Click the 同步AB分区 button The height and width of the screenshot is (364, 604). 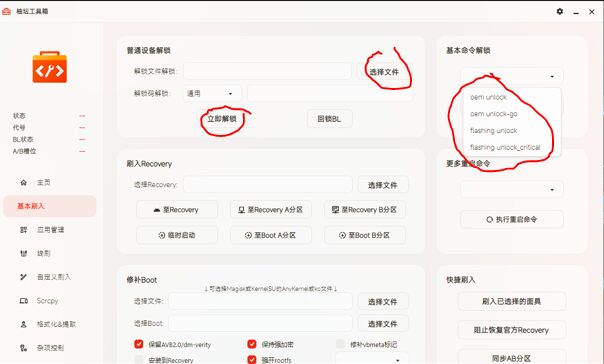512,358
